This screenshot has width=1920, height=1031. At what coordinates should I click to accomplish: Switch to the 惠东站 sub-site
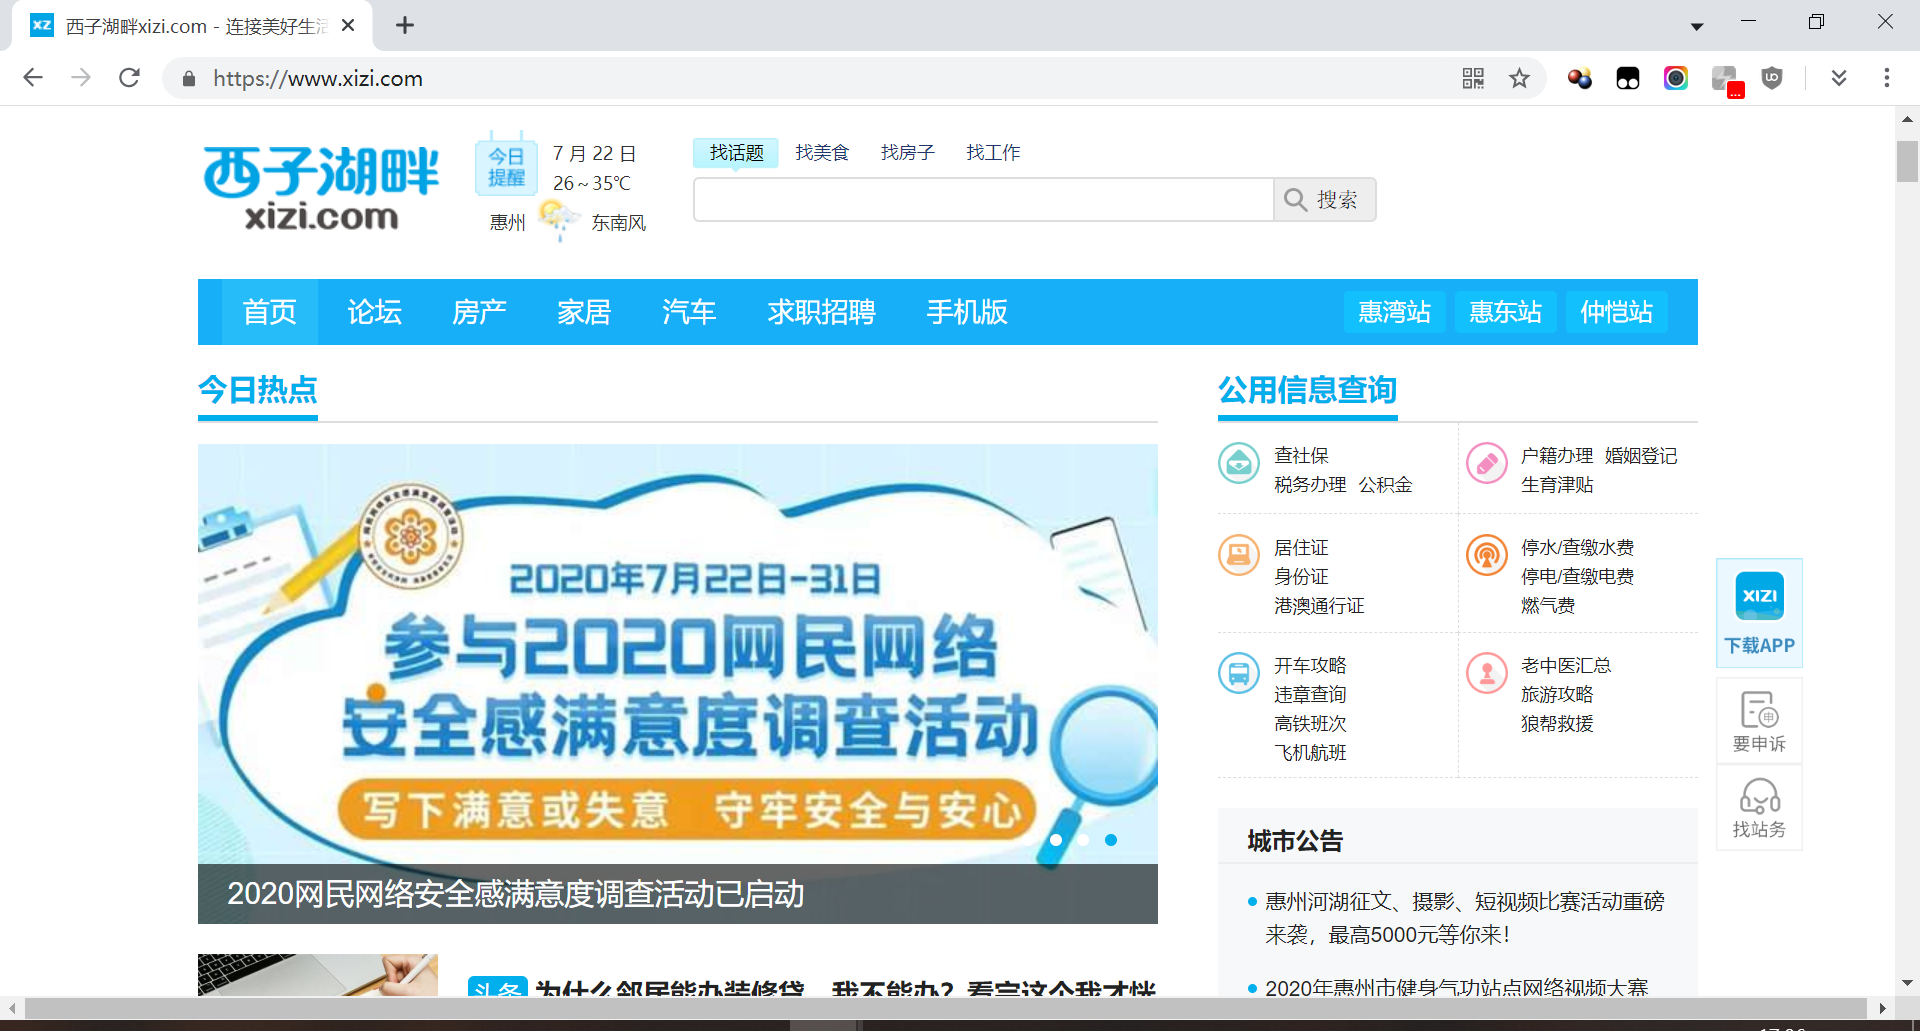(x=1506, y=312)
